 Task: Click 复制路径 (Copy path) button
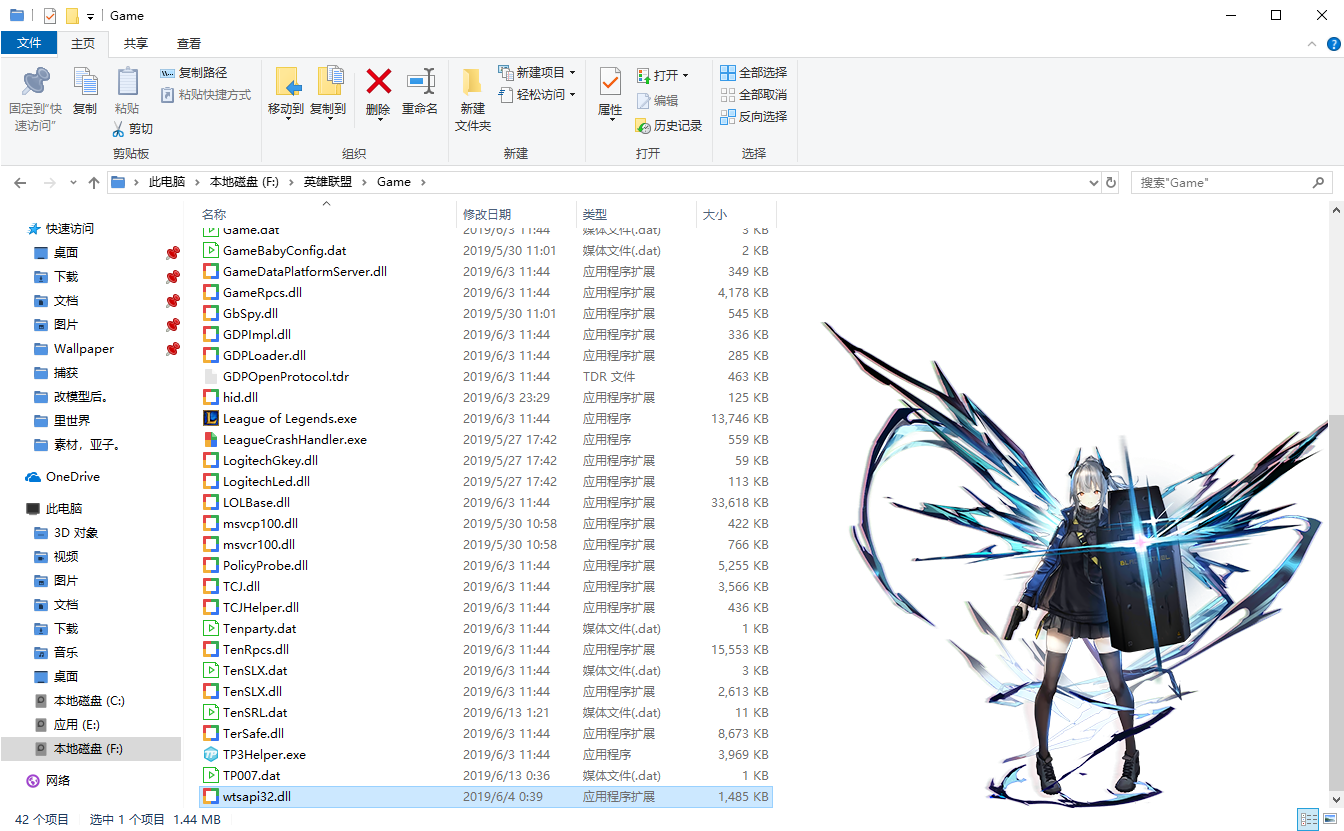point(194,73)
